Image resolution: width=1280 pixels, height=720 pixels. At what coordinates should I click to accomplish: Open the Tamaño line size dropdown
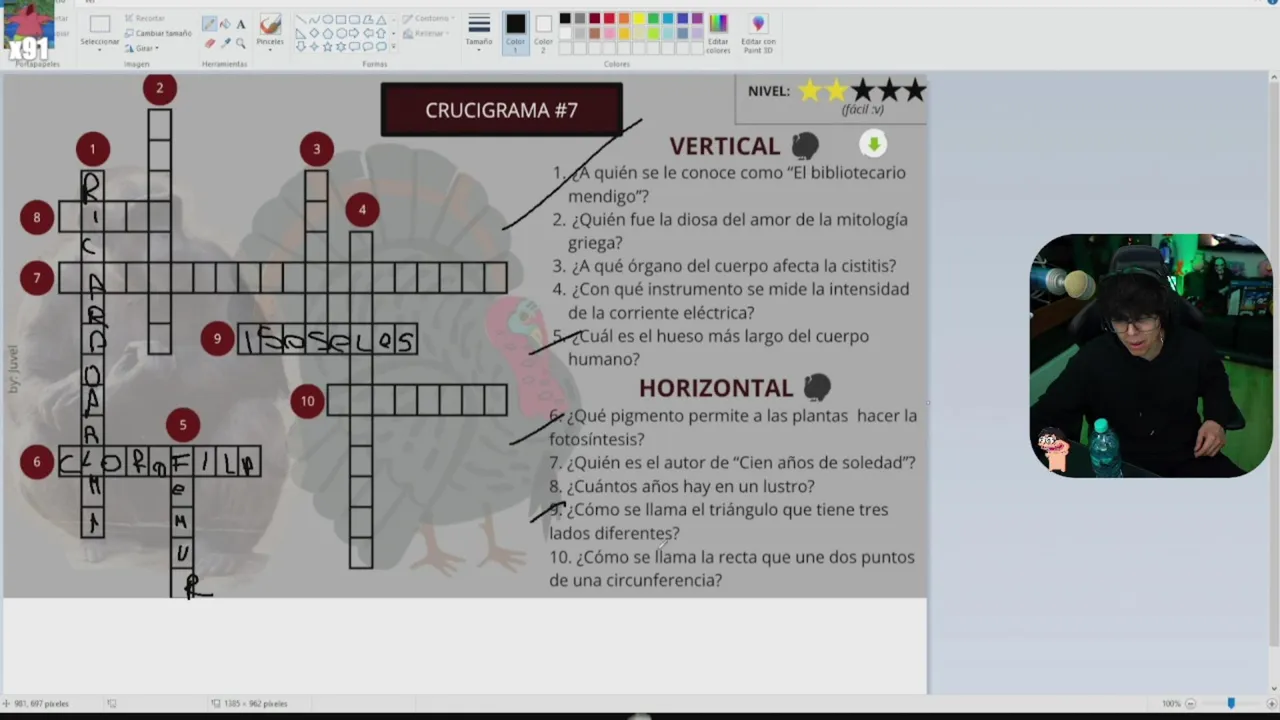pyautogui.click(x=479, y=33)
